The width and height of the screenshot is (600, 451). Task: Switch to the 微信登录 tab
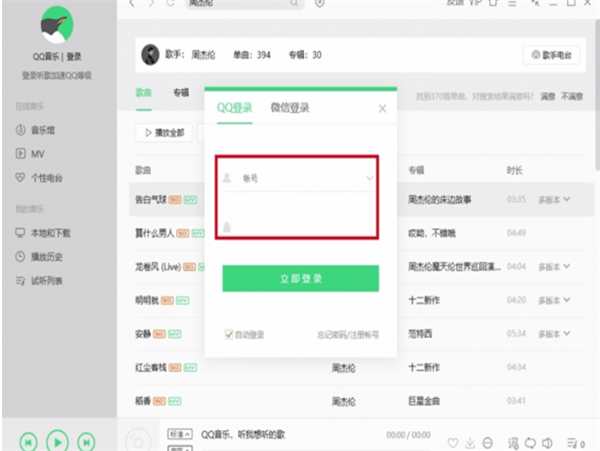click(290, 108)
